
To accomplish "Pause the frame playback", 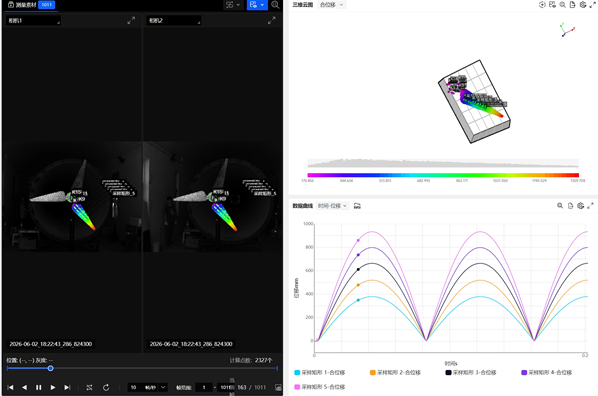I will coord(39,387).
